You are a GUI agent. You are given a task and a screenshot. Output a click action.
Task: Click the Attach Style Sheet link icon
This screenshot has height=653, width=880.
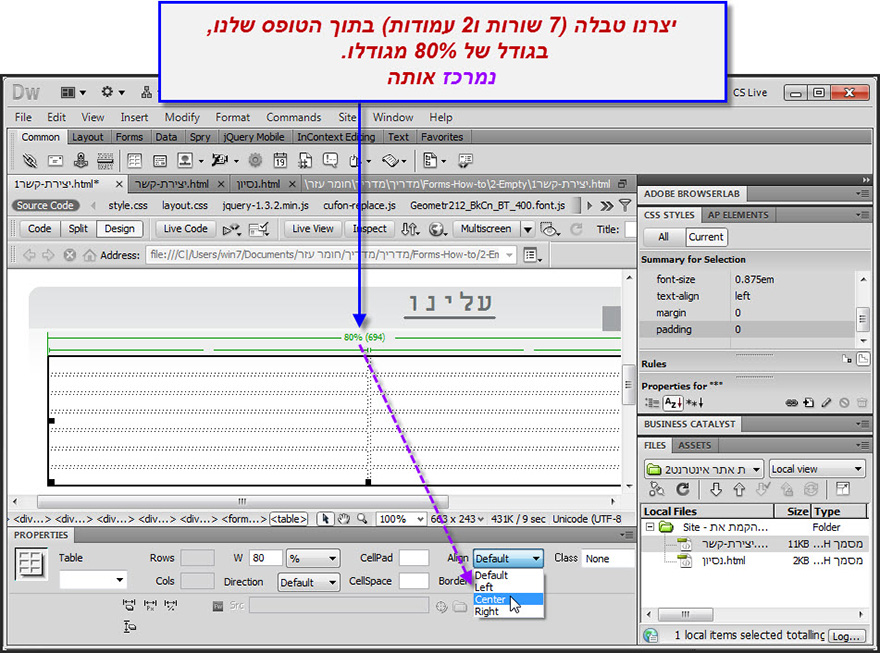click(792, 403)
